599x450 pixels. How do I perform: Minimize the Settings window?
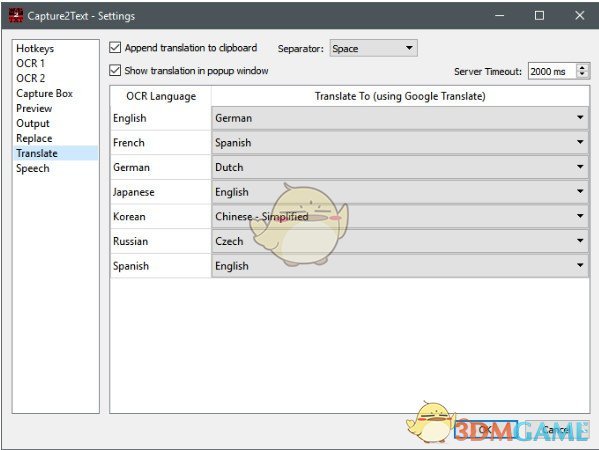[x=499, y=16]
